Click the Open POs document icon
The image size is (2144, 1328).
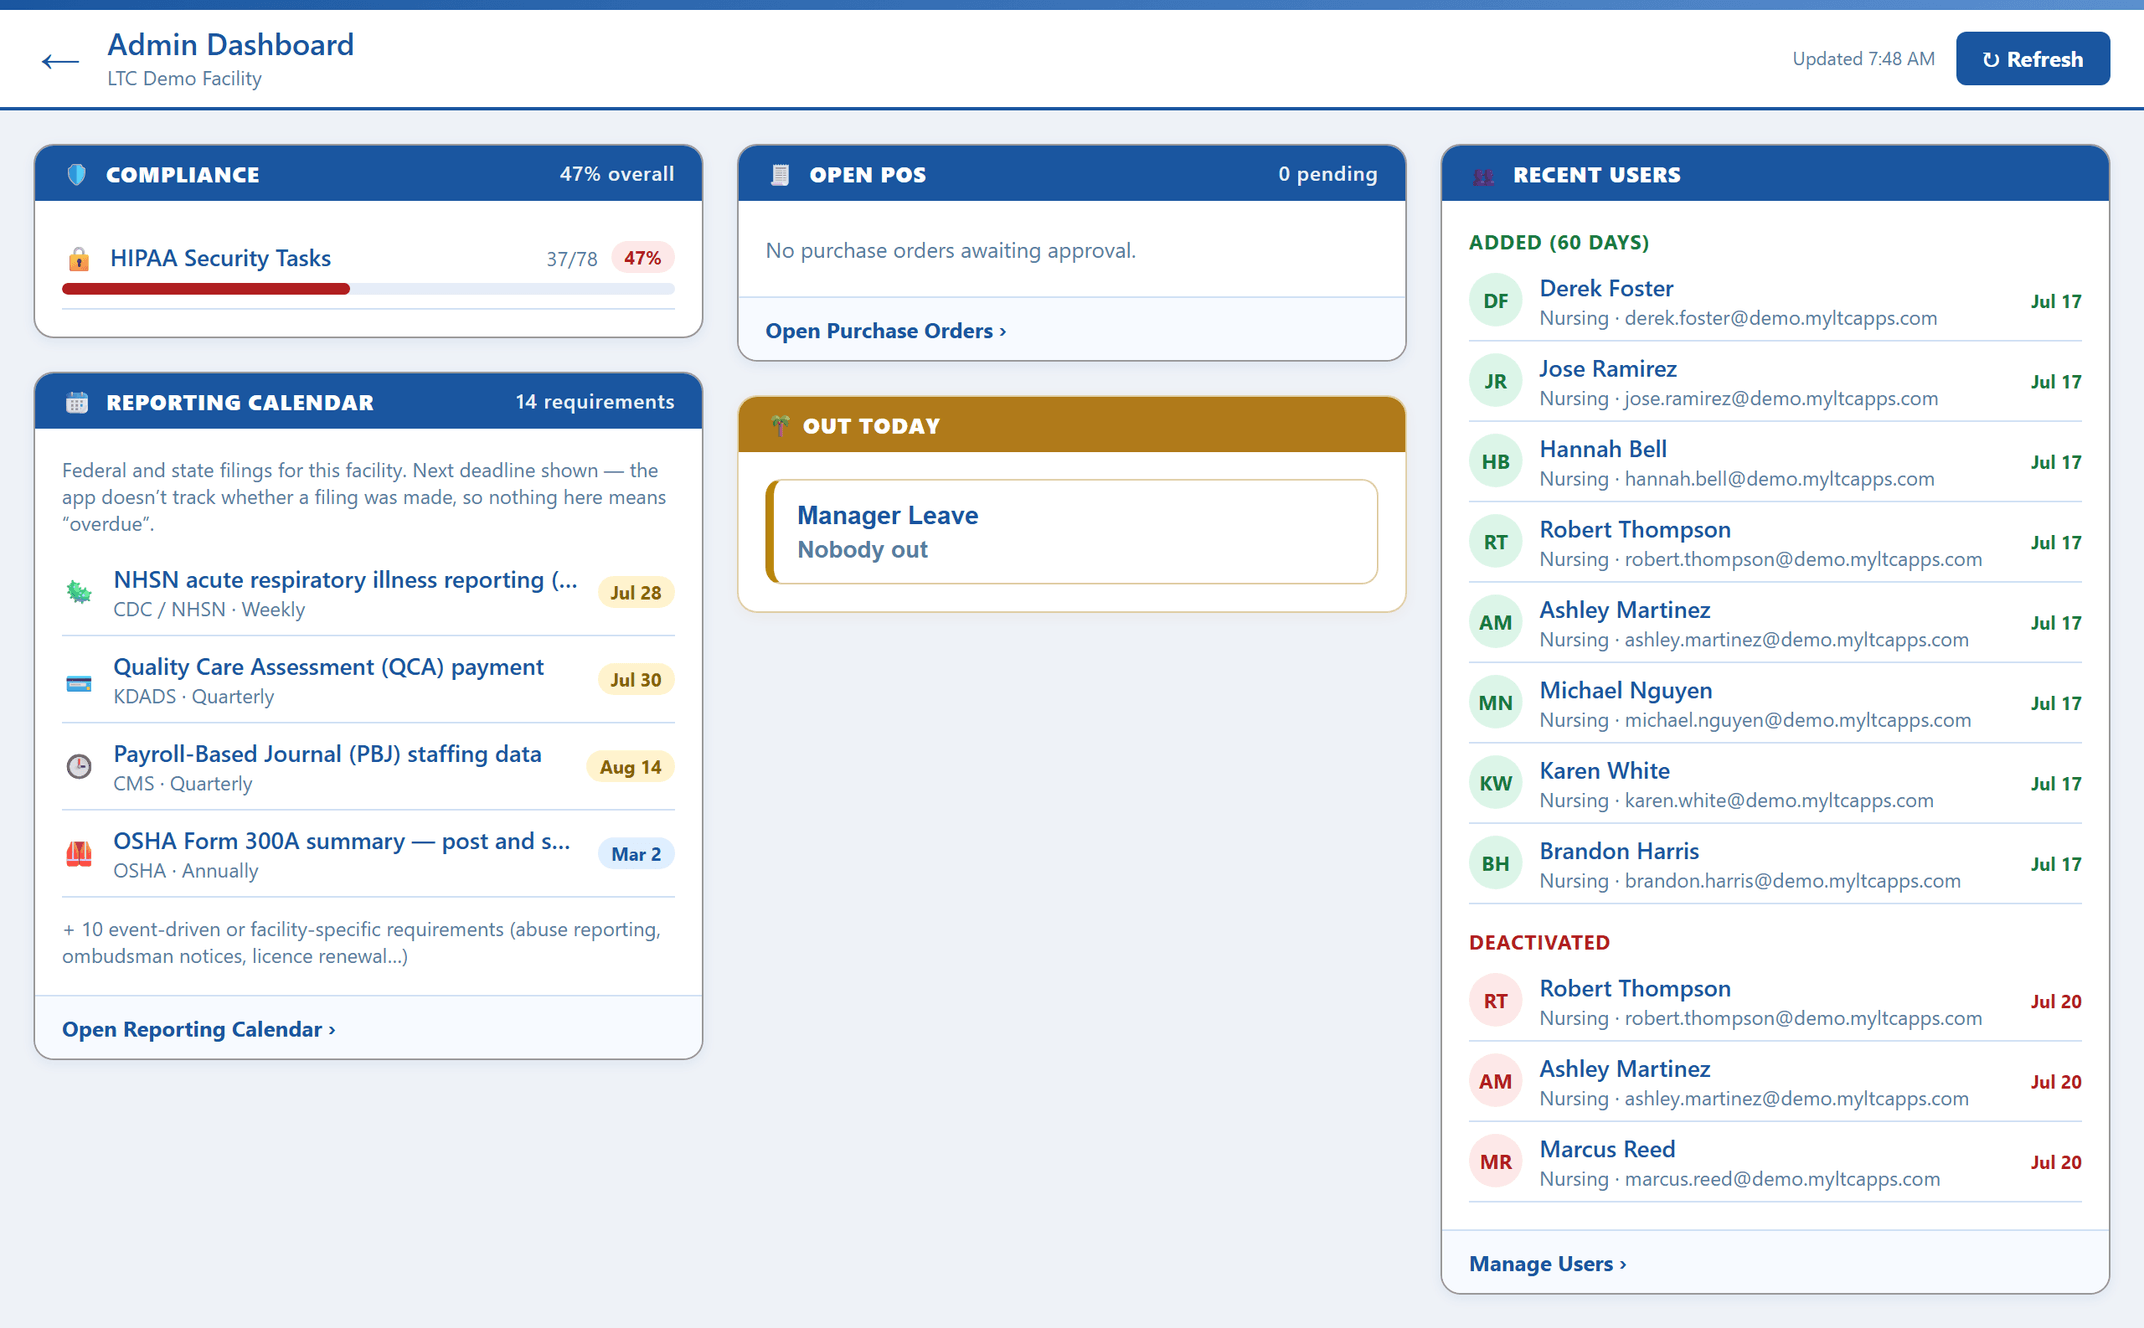[780, 174]
